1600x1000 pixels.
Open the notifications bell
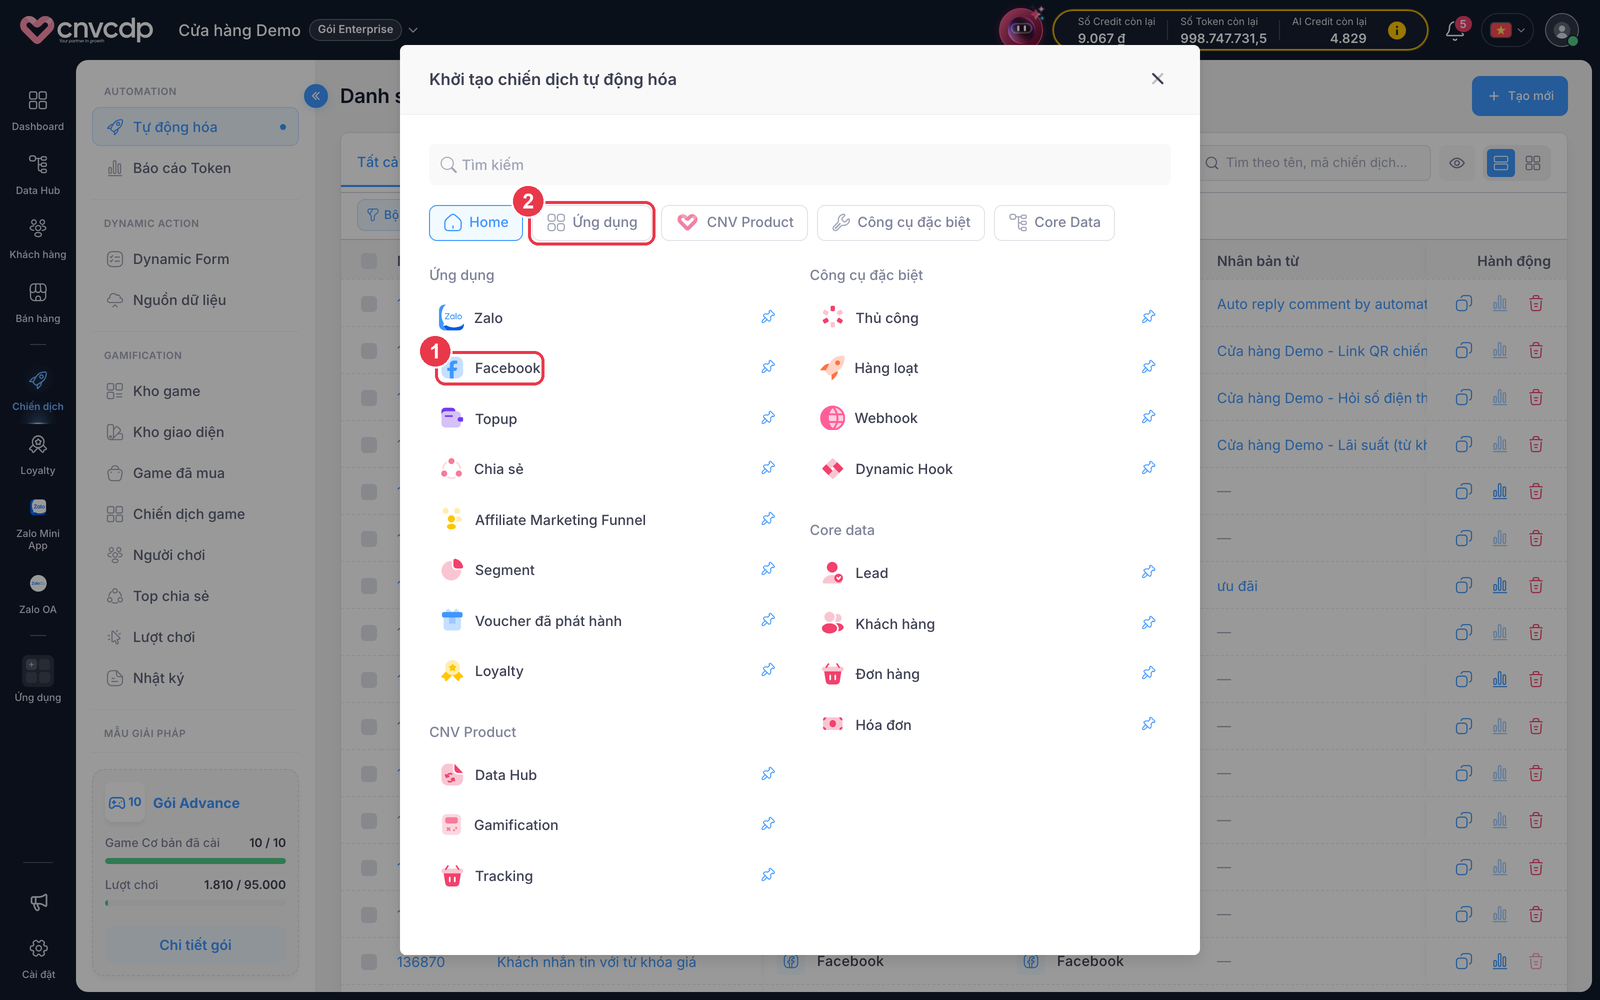1455,31
